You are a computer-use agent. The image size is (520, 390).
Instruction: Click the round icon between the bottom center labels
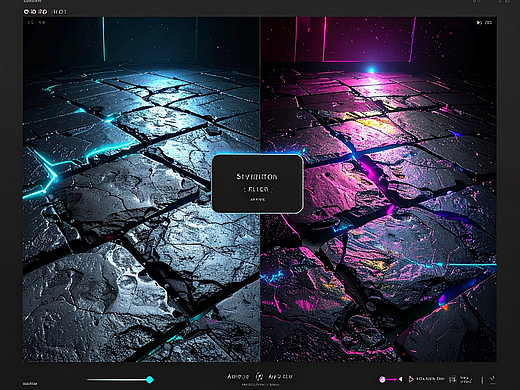(259, 377)
